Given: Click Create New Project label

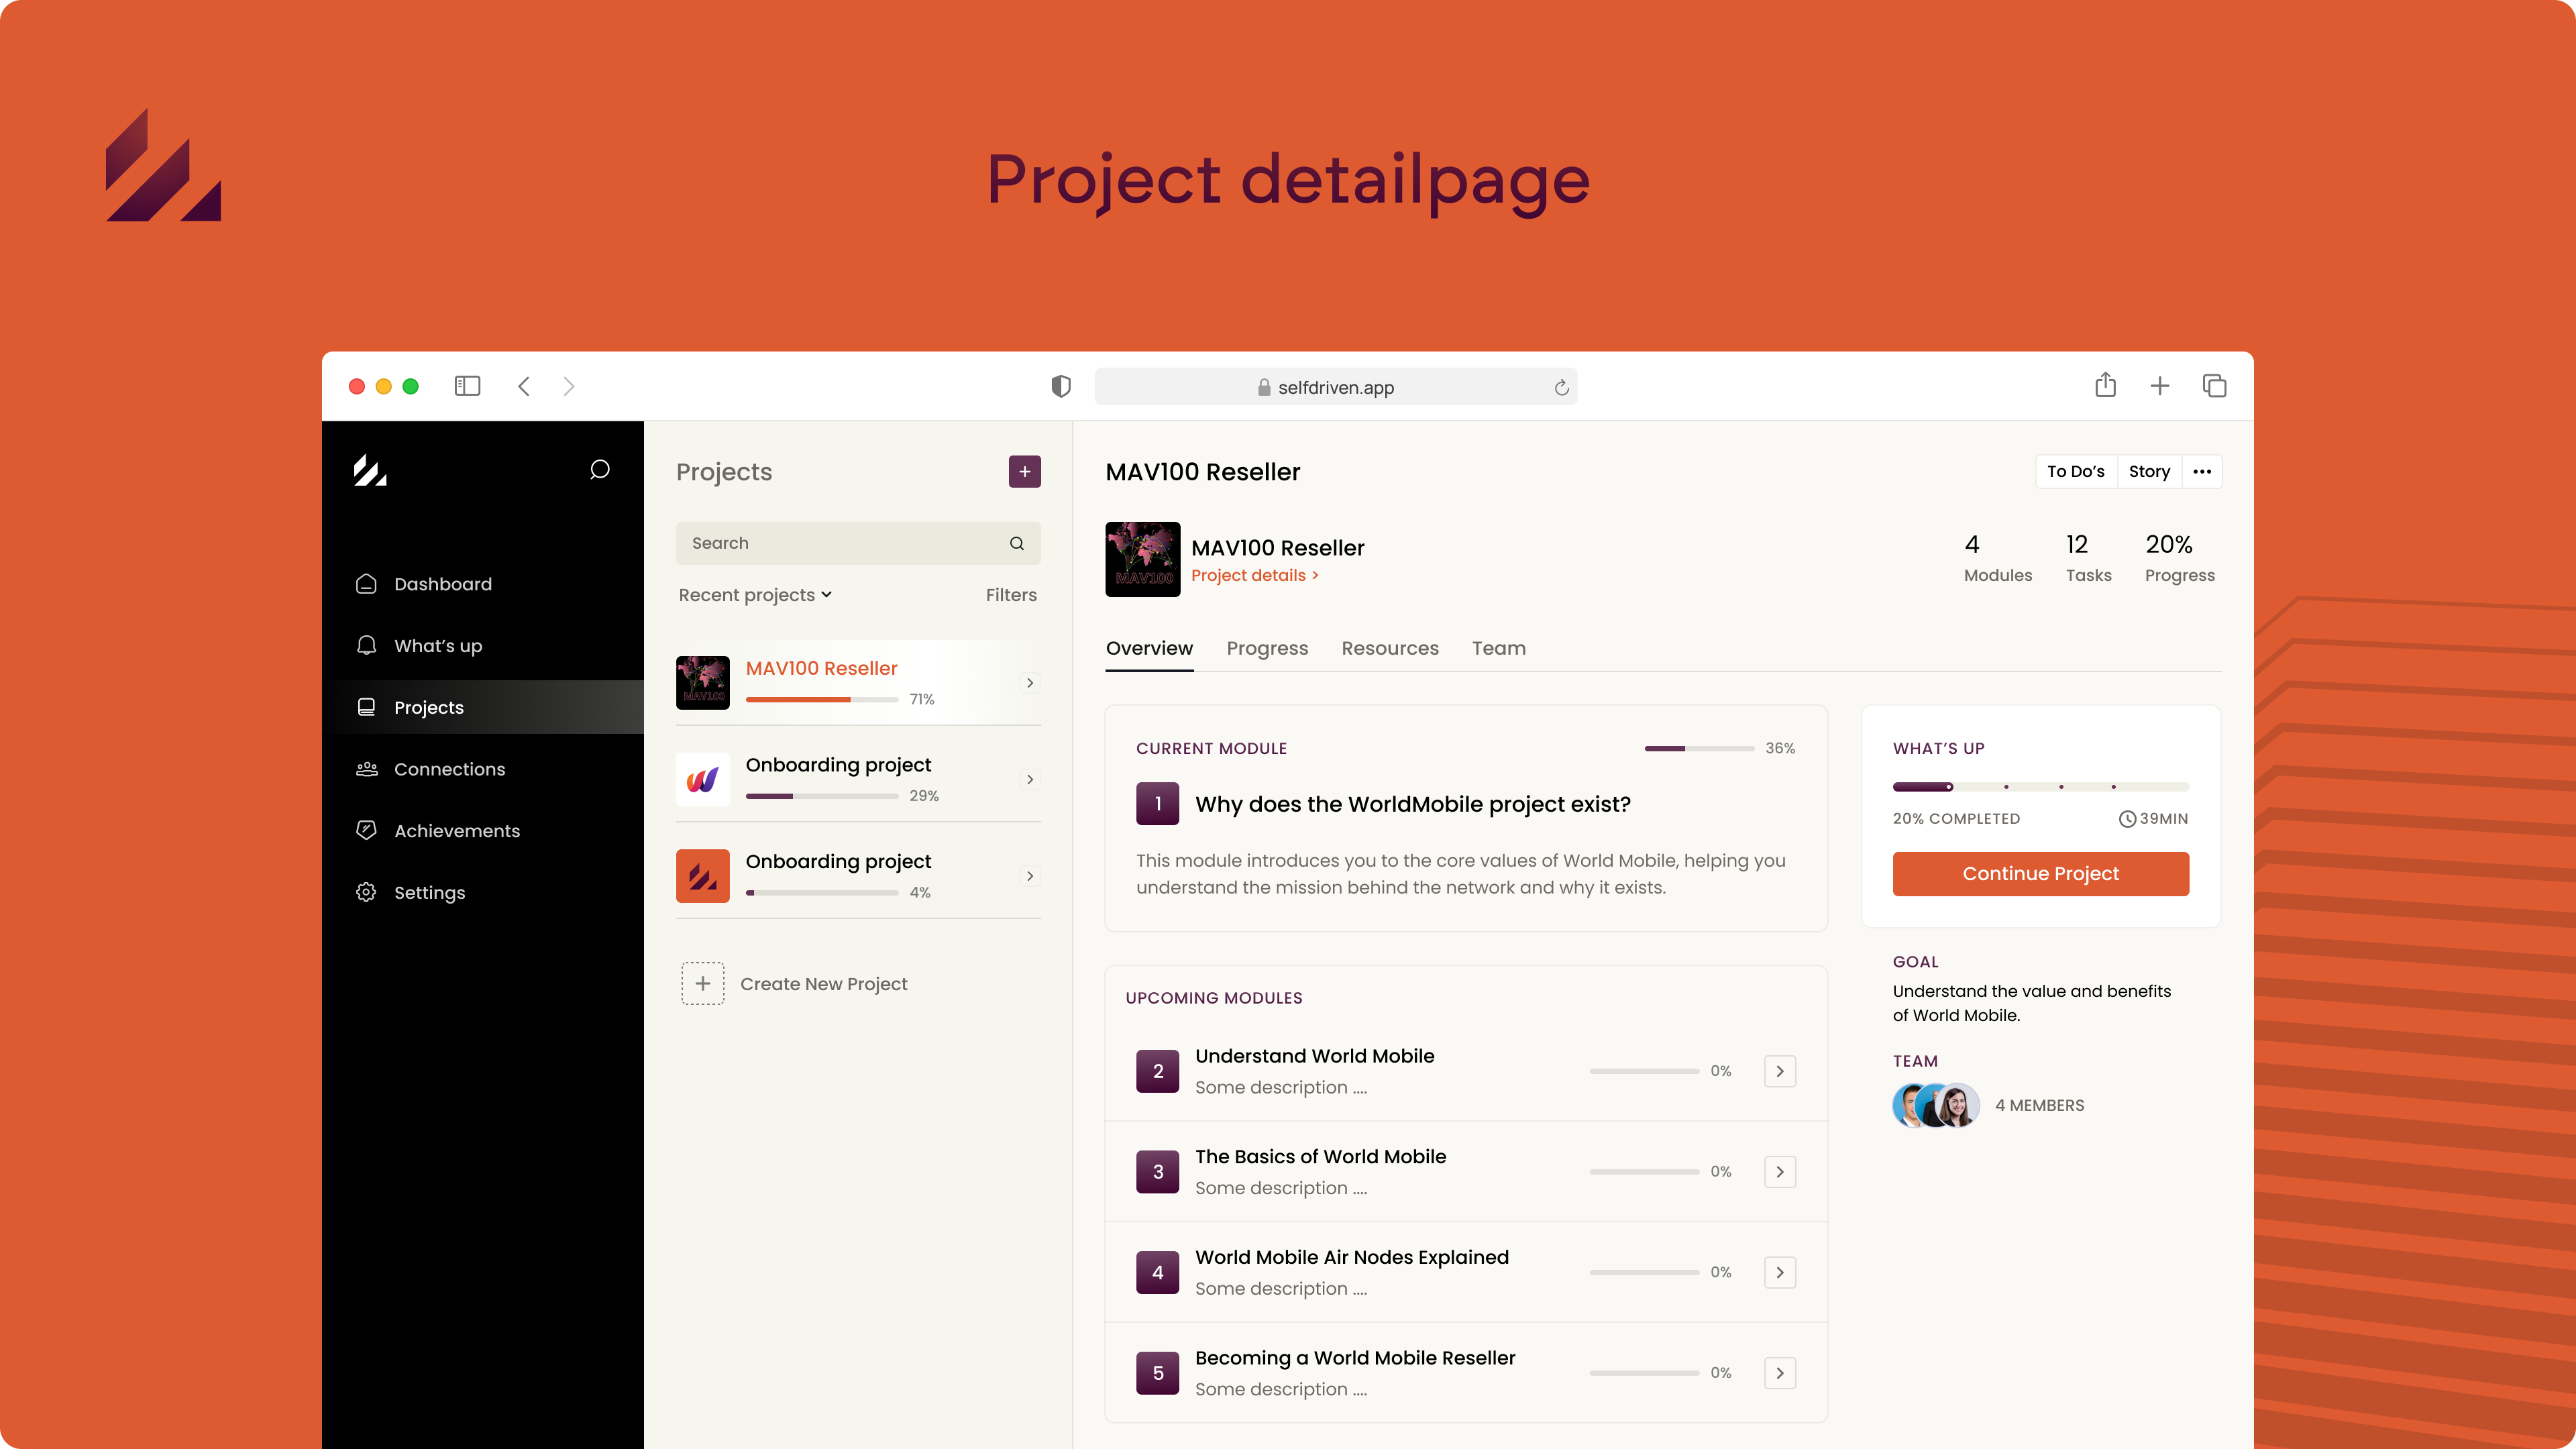Looking at the screenshot, I should (824, 984).
